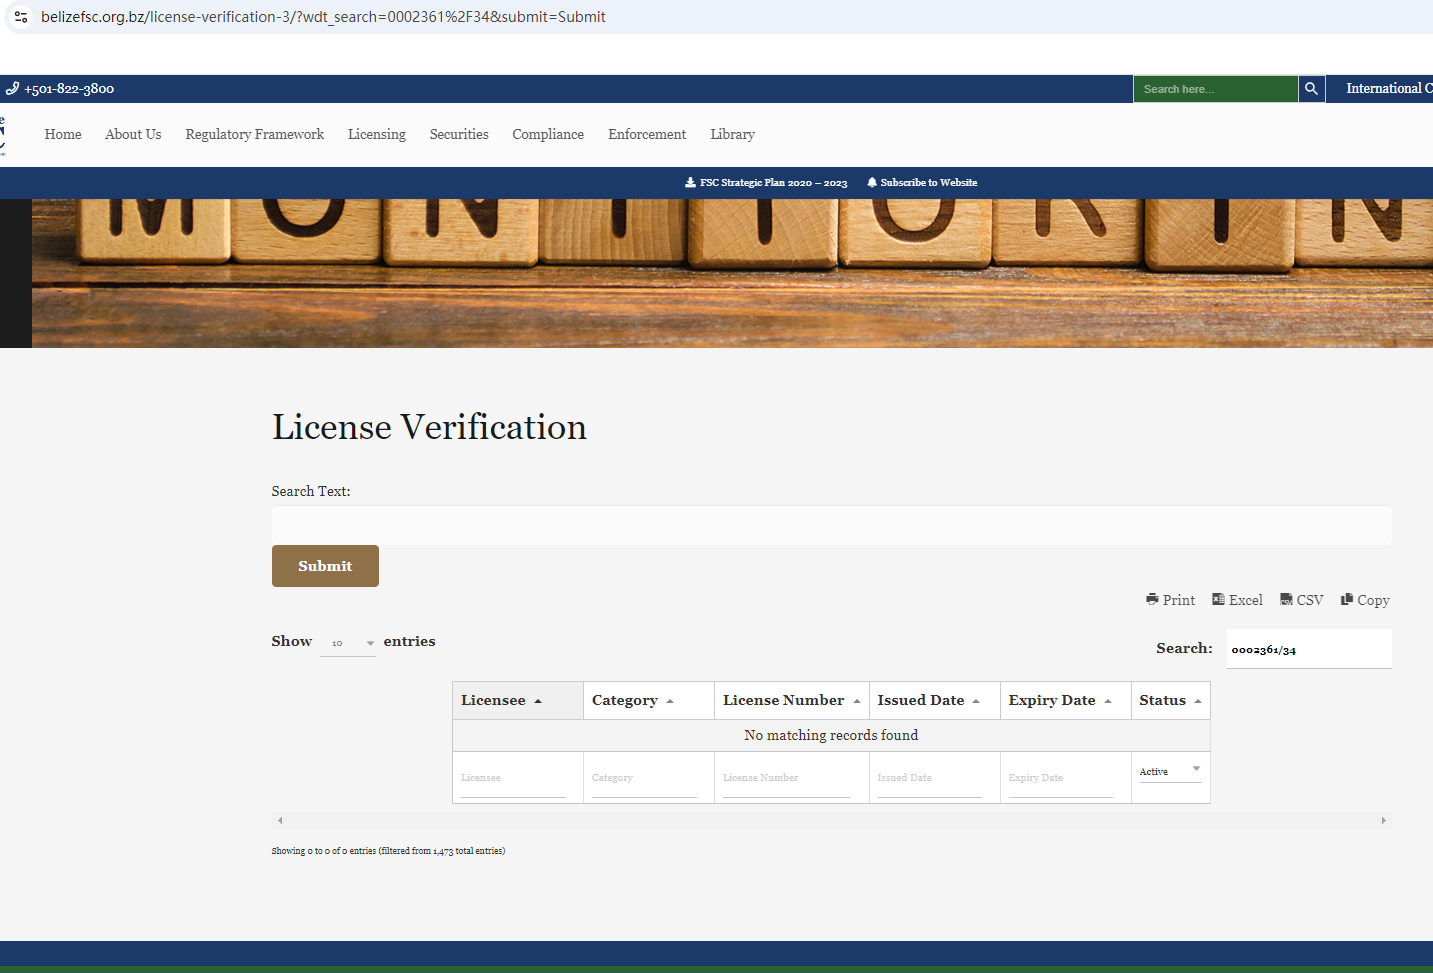Download FSC Strategic Plan 2020–2023
This screenshot has width=1433, height=973.
pyautogui.click(x=766, y=183)
